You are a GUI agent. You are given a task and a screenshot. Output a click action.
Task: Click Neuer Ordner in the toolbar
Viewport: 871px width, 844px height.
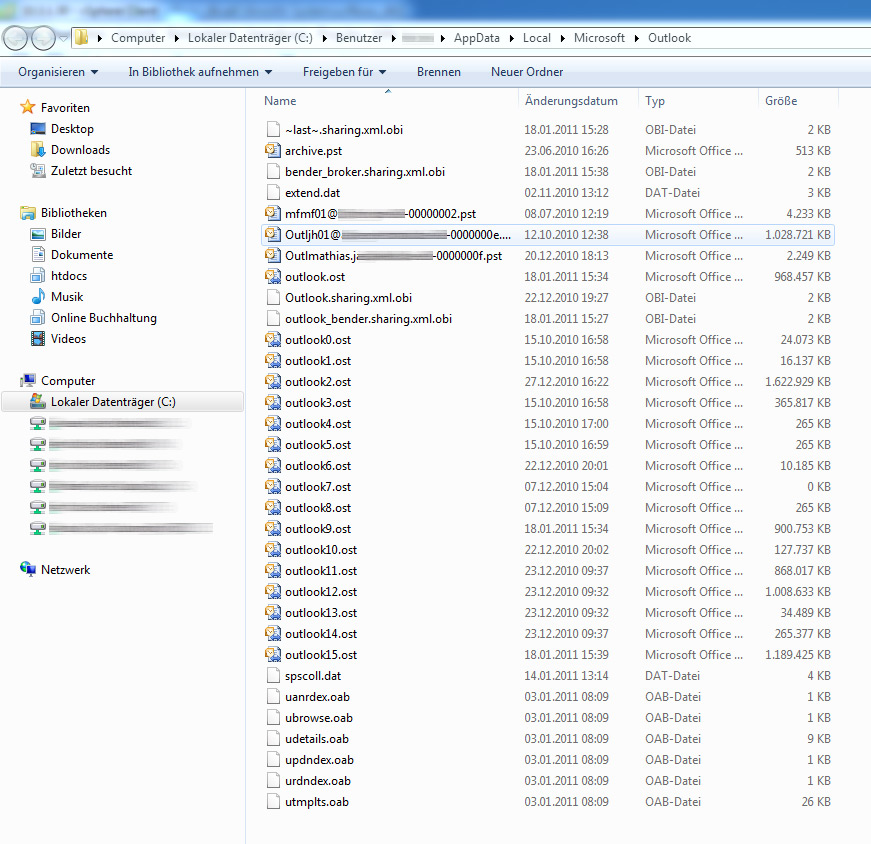[x=527, y=72]
